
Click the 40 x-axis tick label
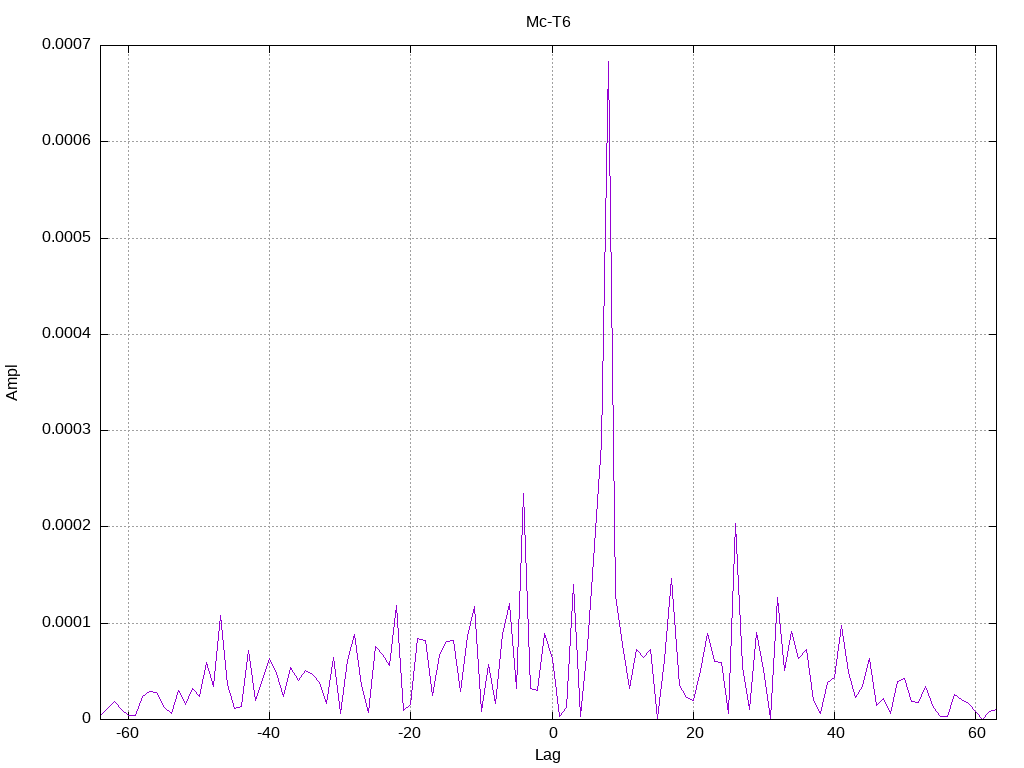point(835,733)
